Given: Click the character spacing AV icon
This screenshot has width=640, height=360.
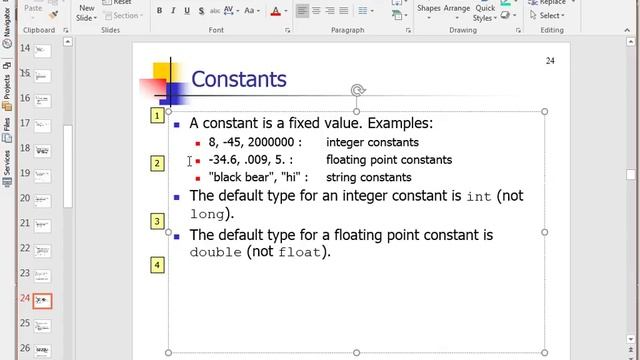Looking at the screenshot, I should click(228, 11).
